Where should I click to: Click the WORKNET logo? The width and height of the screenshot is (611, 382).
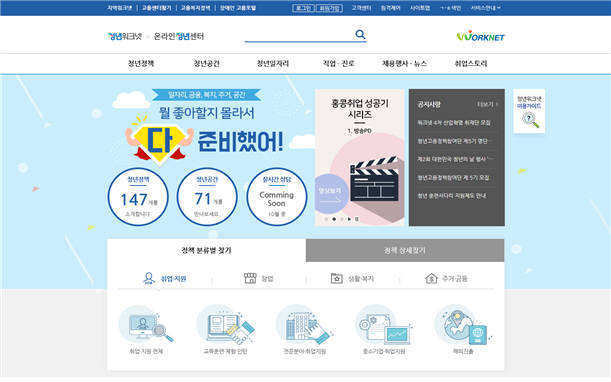pyautogui.click(x=480, y=36)
